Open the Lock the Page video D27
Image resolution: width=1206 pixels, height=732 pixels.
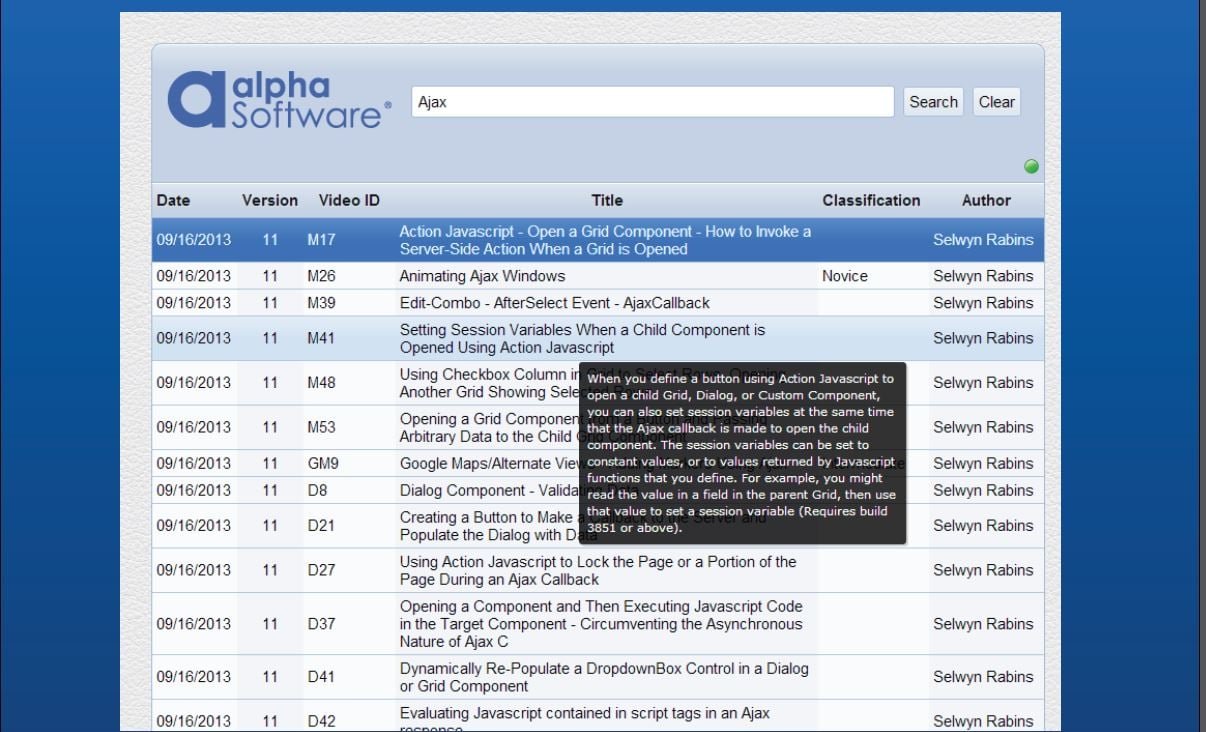click(597, 570)
